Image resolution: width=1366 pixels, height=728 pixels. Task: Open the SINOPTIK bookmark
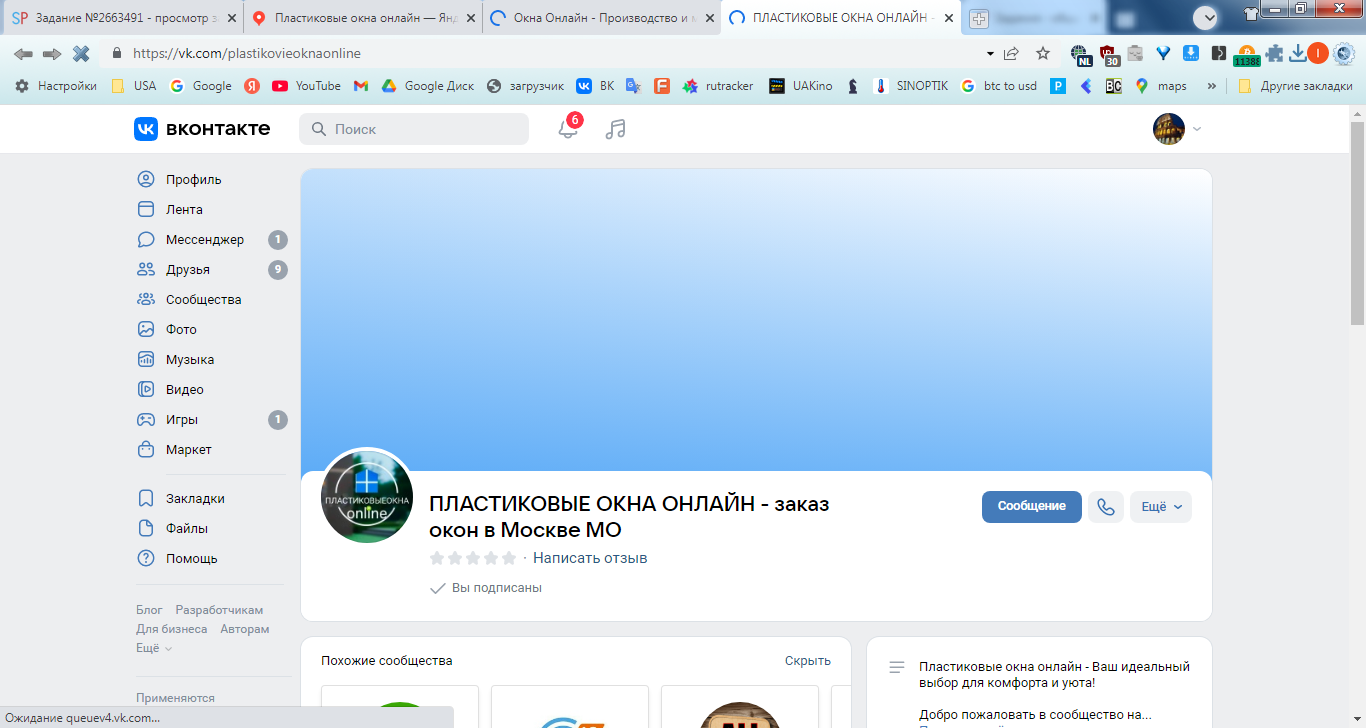coord(911,86)
